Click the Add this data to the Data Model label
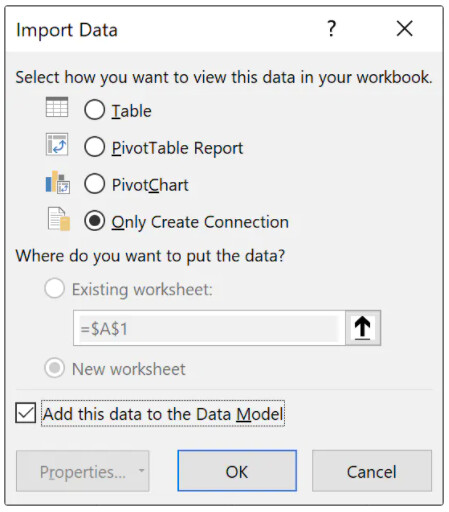Screen dimensions: 449x512 [163, 414]
